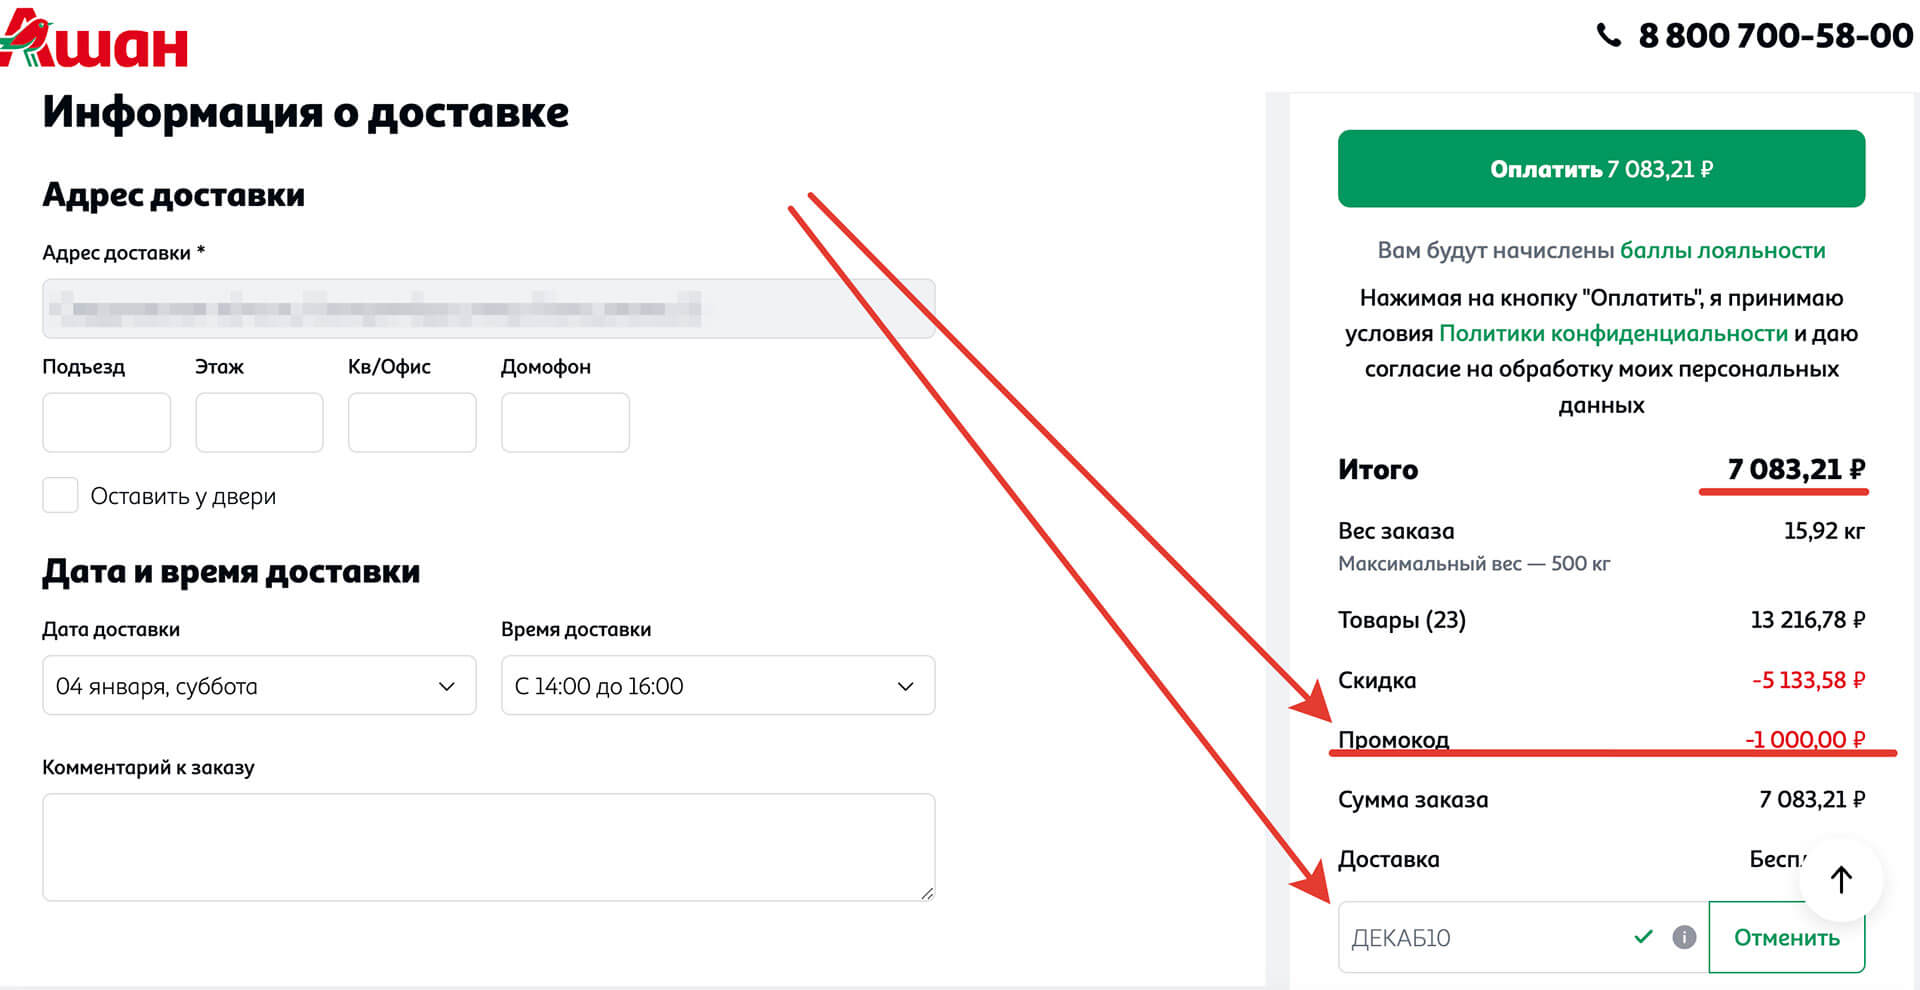Open the delivery time dropdown
The width and height of the screenshot is (1920, 990).
coord(716,686)
